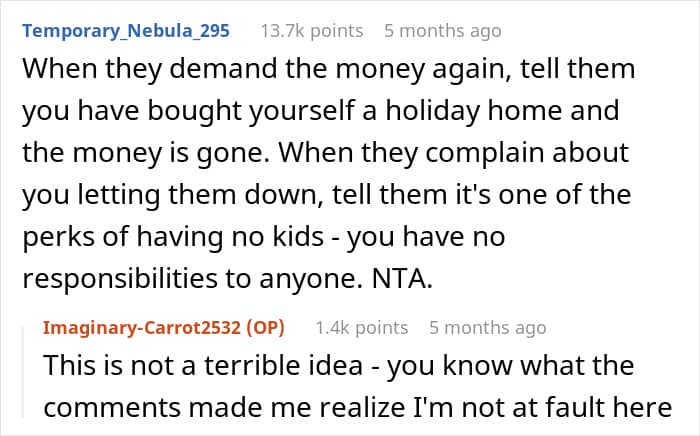The height and width of the screenshot is (436, 700).
Task: Click the phrase 'tell them it's one of the'
Action: [481, 195]
